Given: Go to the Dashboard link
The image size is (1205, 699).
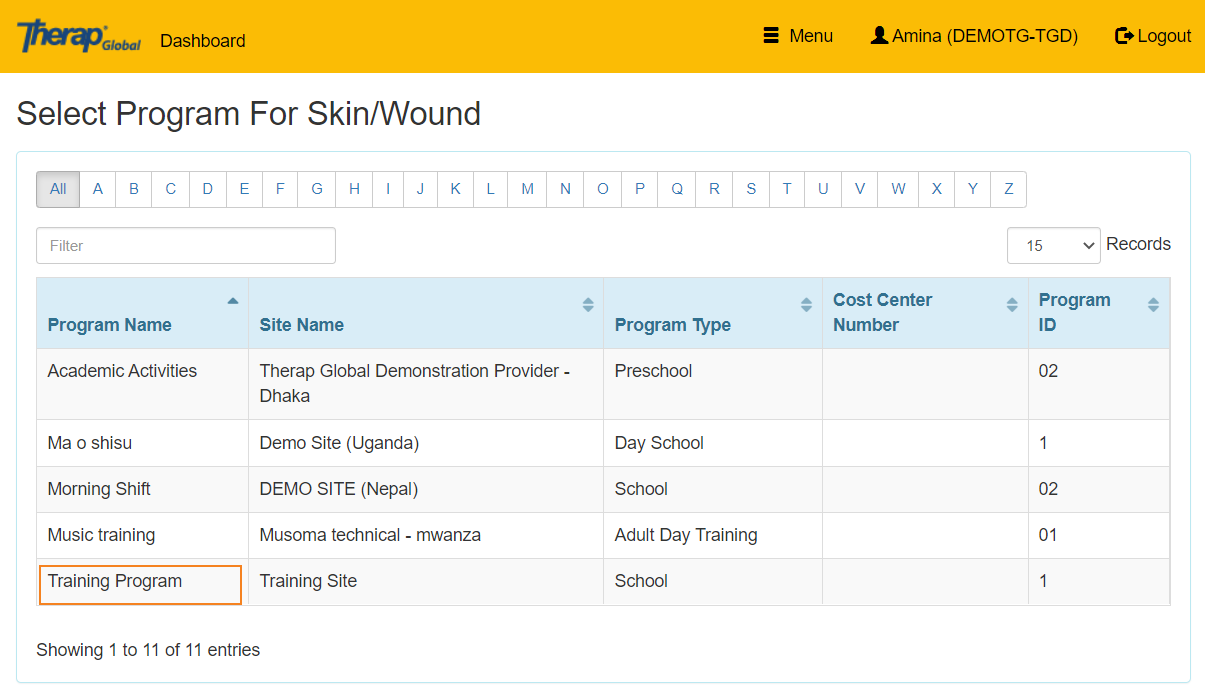Looking at the screenshot, I should [x=203, y=41].
